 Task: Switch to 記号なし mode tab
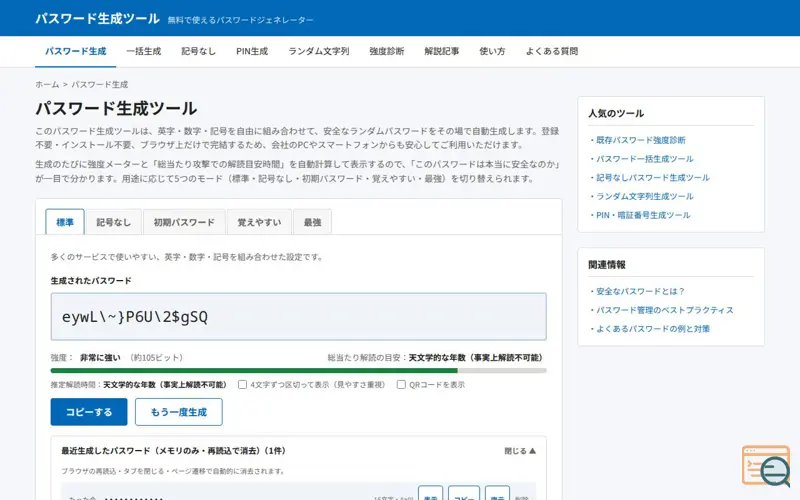pos(114,222)
